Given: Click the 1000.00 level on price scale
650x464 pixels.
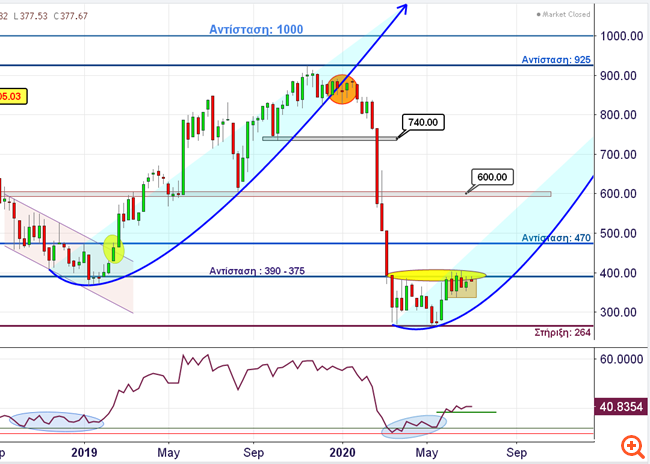Looking at the screenshot, I should [x=621, y=36].
